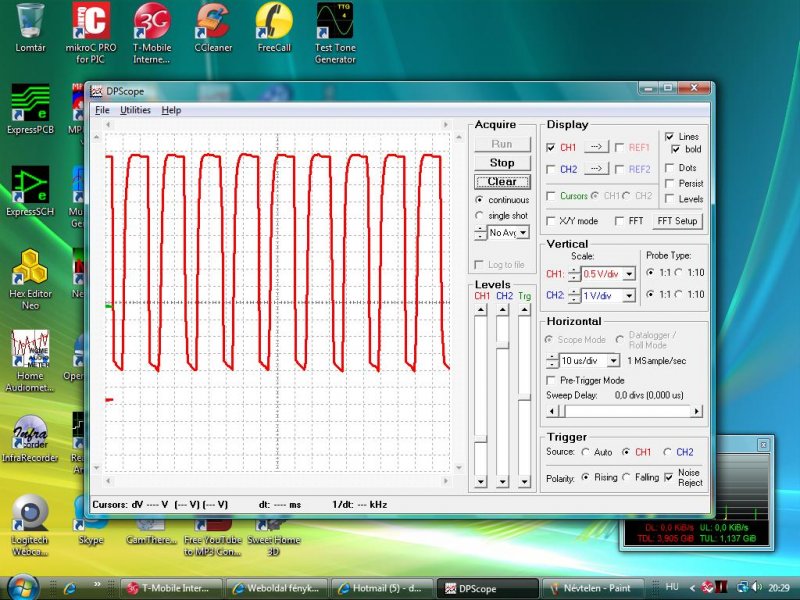
Task: Switch to Névtelen - Paint taskbar window
Action: click(x=592, y=588)
